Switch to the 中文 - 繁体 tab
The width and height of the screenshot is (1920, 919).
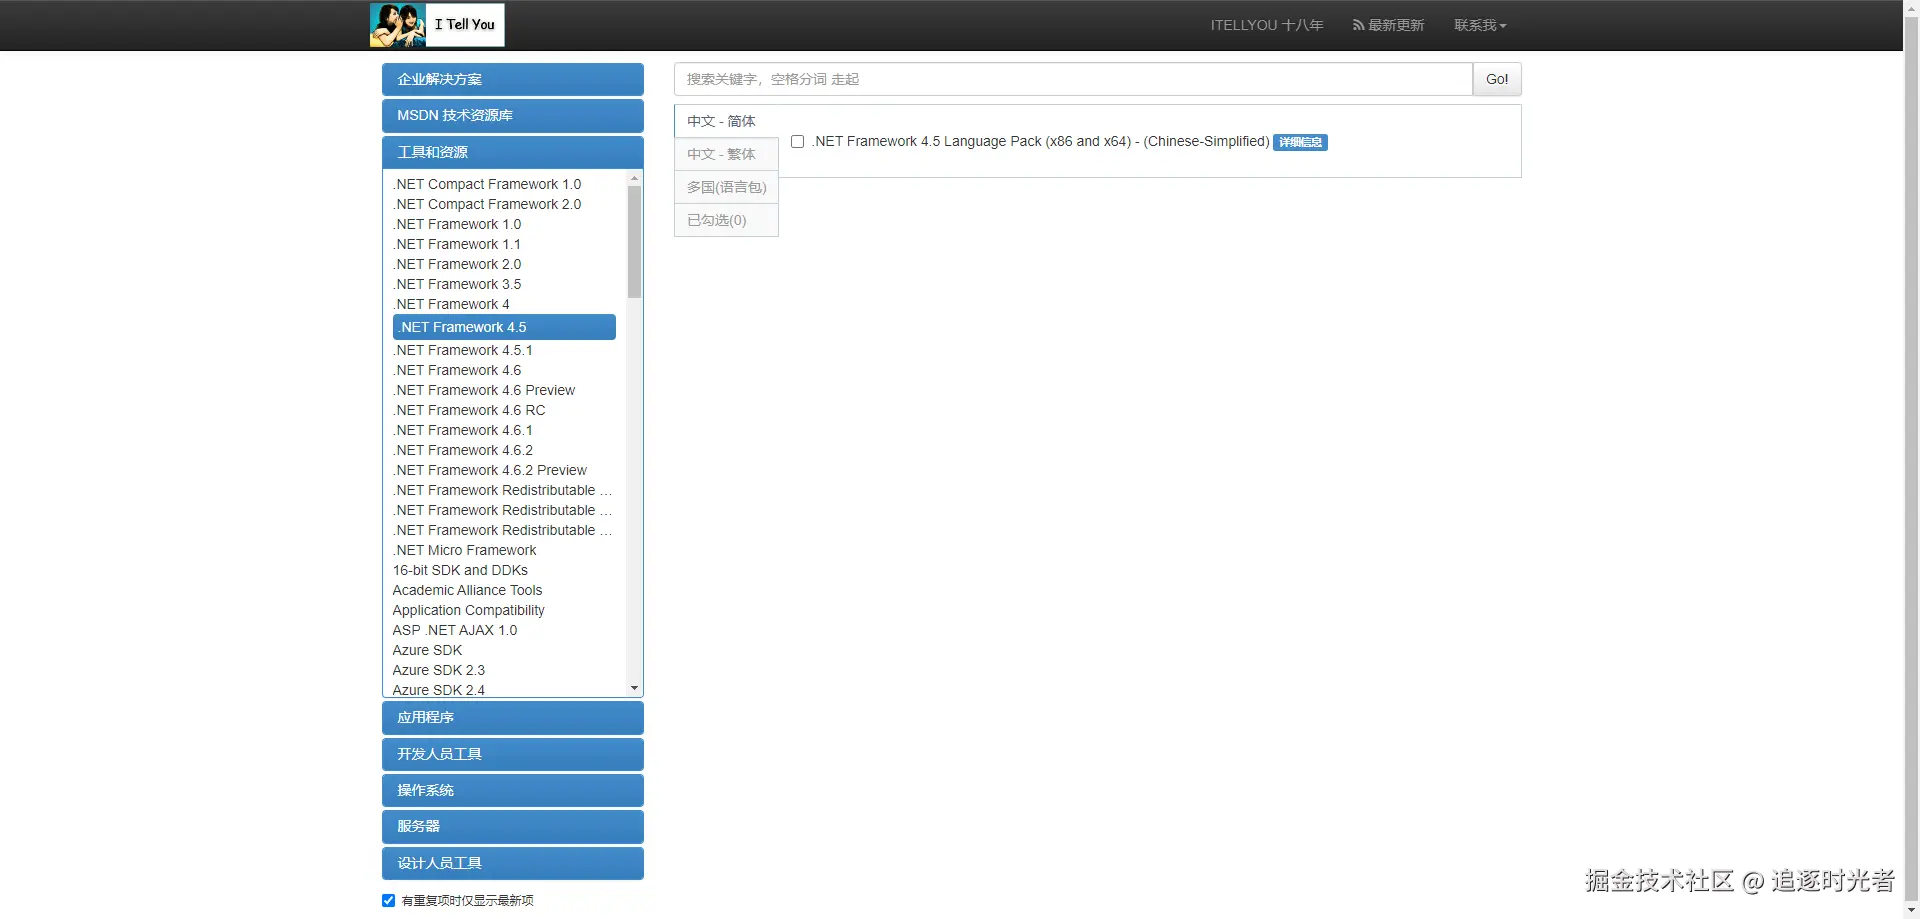(x=726, y=154)
